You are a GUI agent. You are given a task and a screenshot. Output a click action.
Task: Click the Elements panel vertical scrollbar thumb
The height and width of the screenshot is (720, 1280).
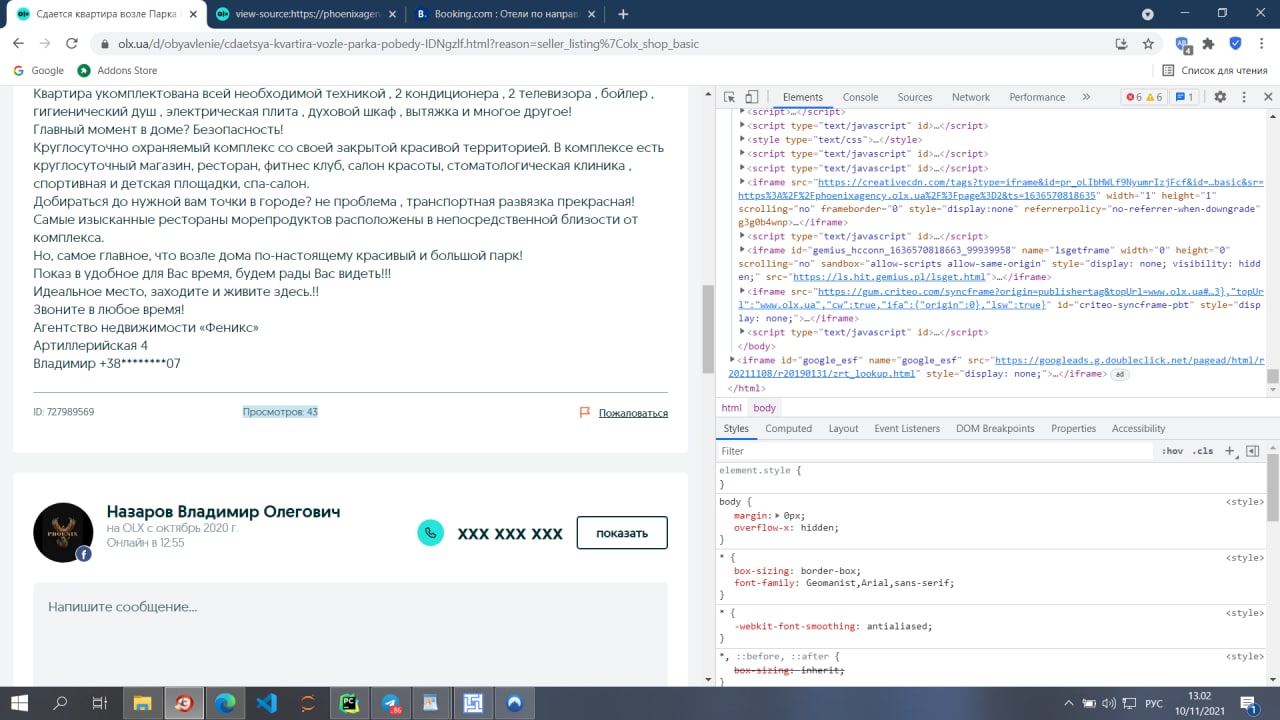[1273, 377]
